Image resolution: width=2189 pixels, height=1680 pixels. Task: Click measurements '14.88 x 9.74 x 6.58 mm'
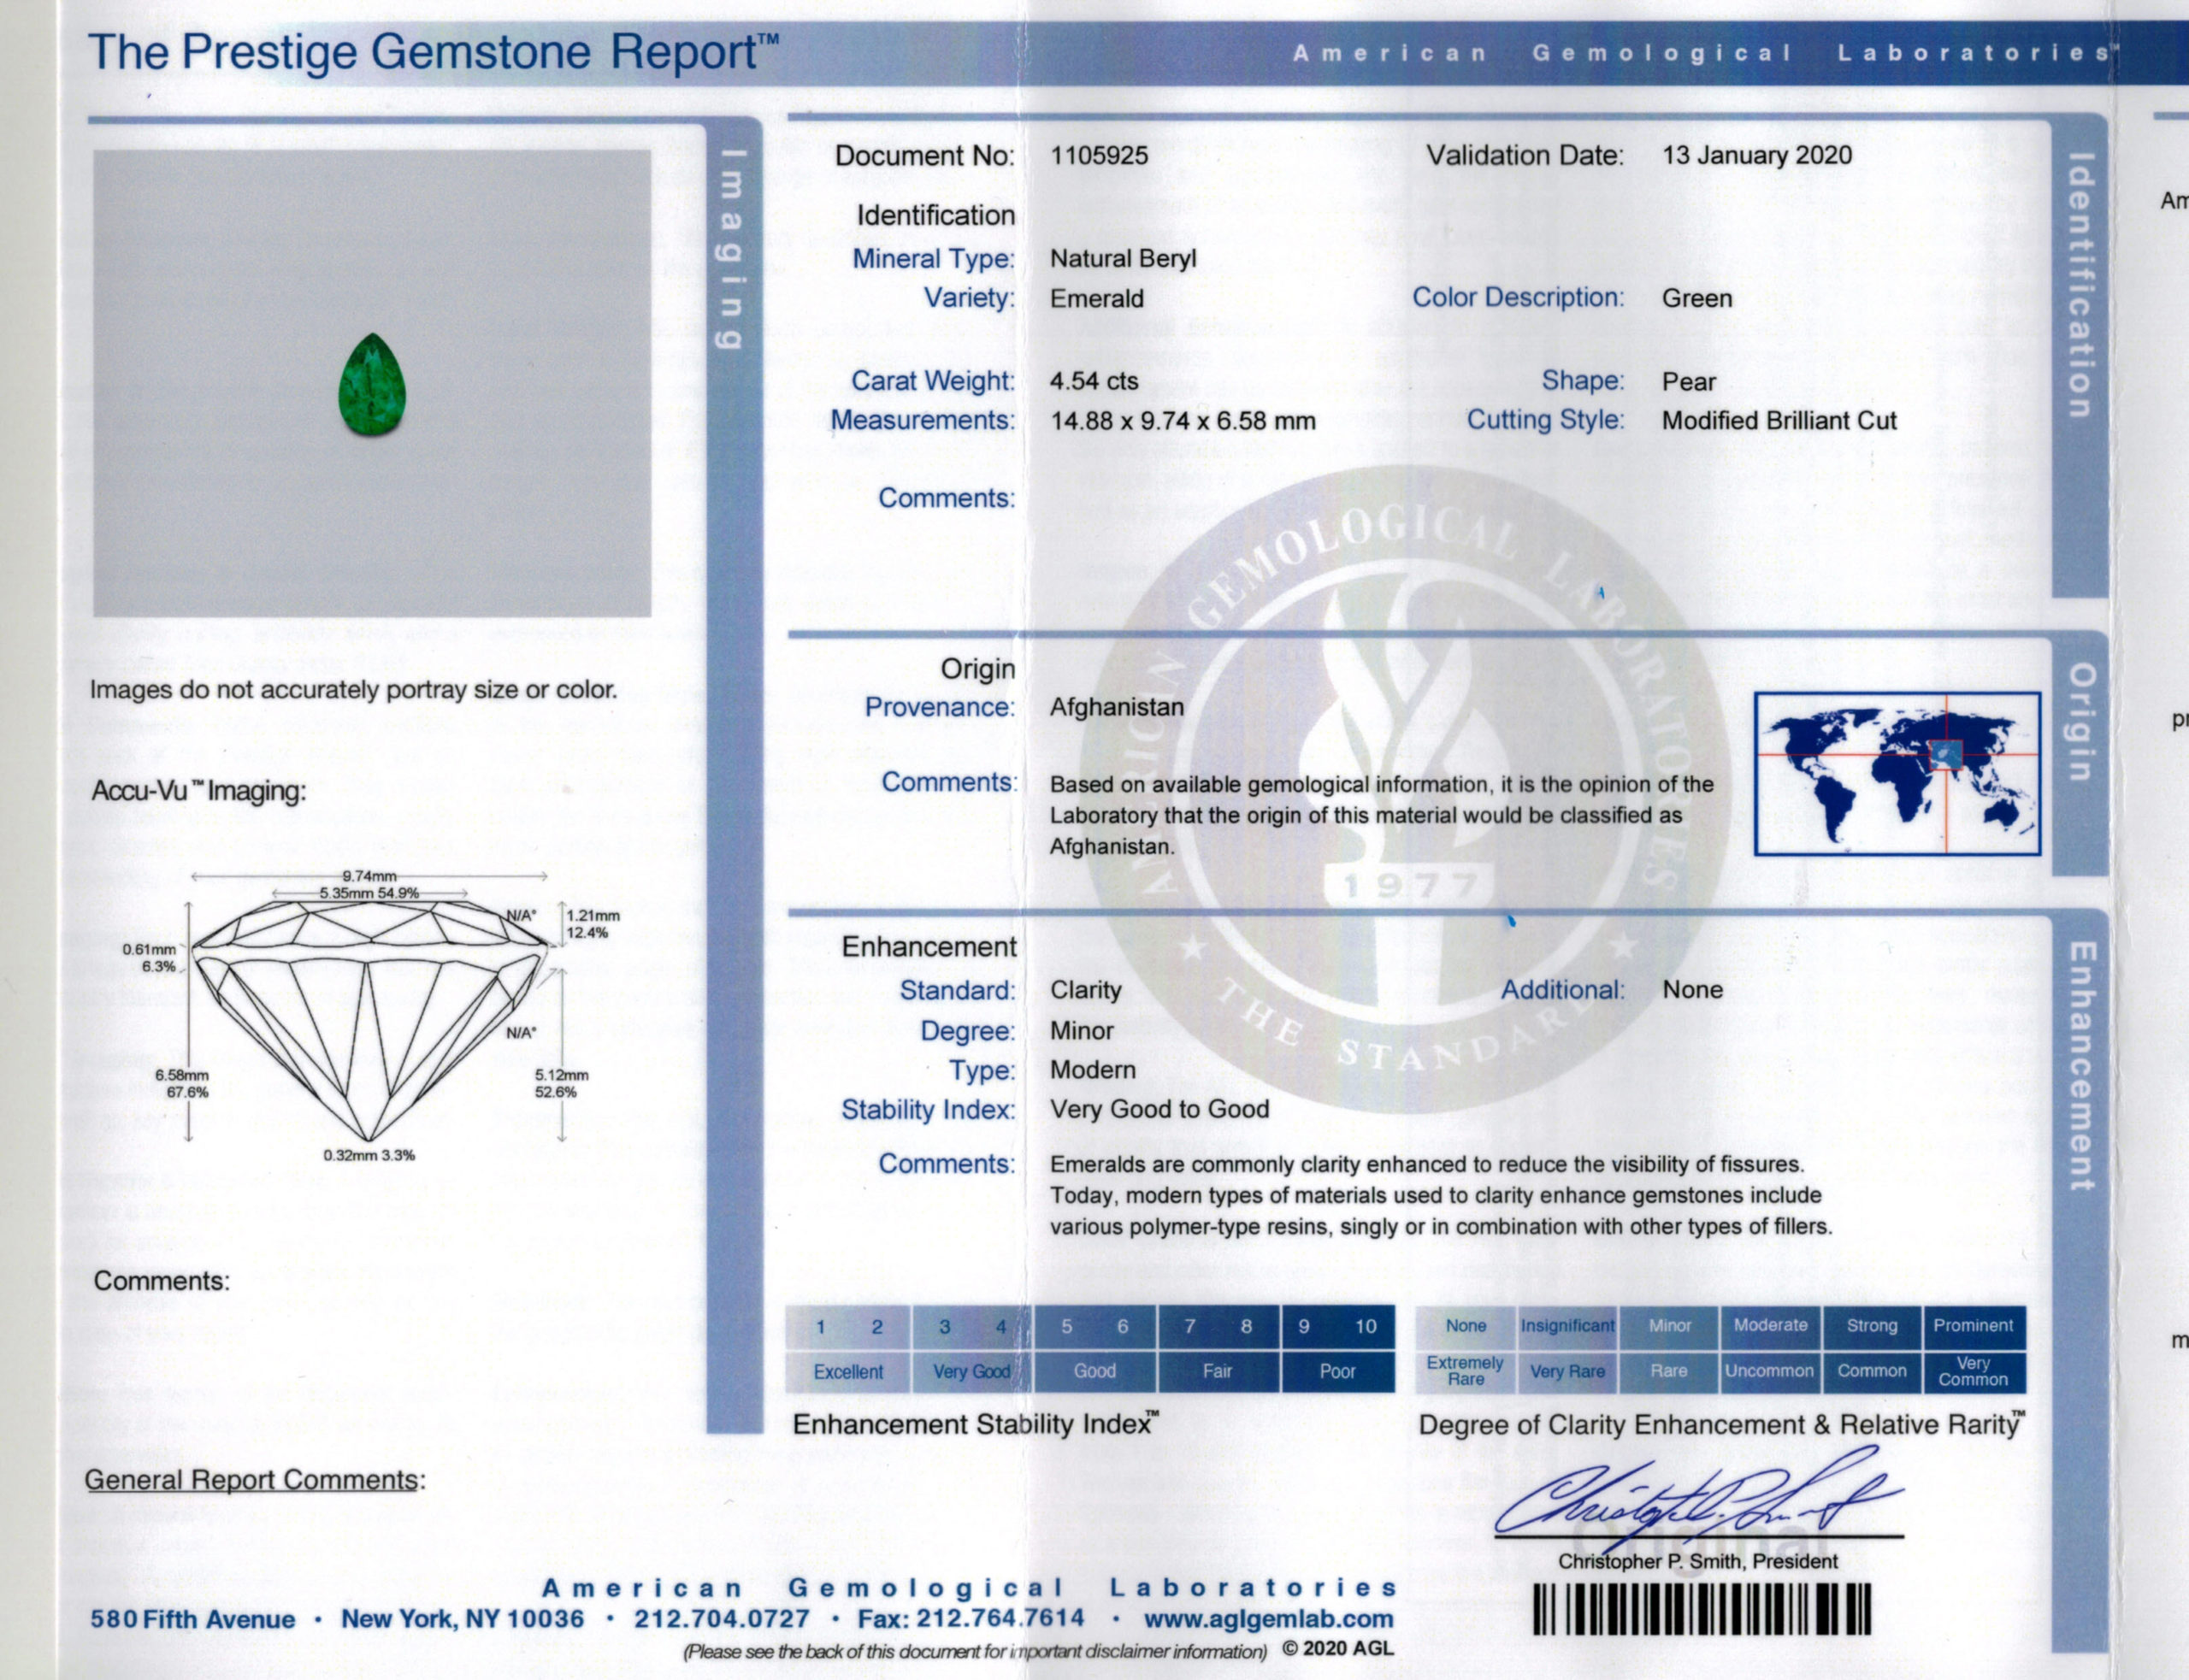point(1183,421)
